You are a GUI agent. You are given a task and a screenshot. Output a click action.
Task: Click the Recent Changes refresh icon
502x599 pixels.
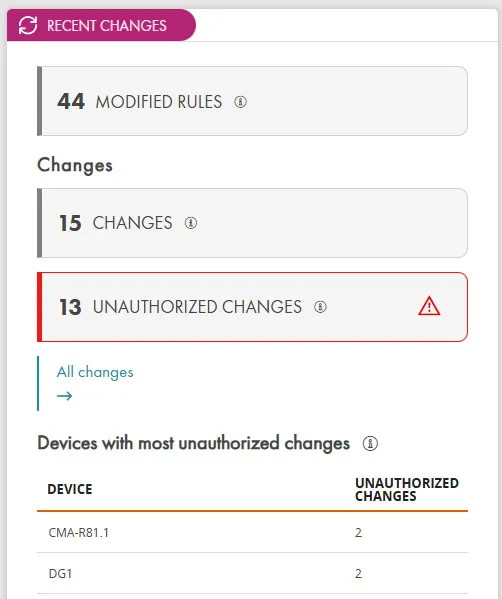point(28,26)
